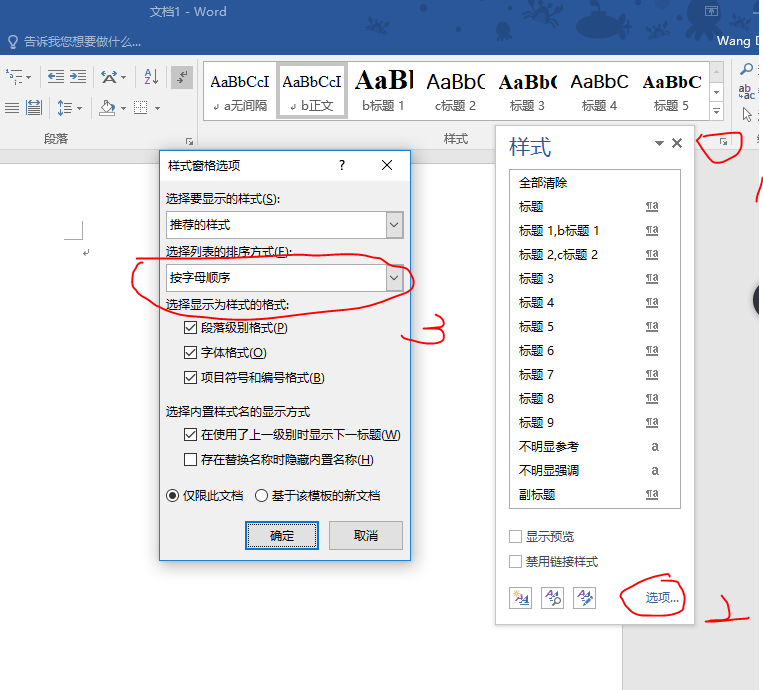Close the Styles pane

(x=677, y=143)
